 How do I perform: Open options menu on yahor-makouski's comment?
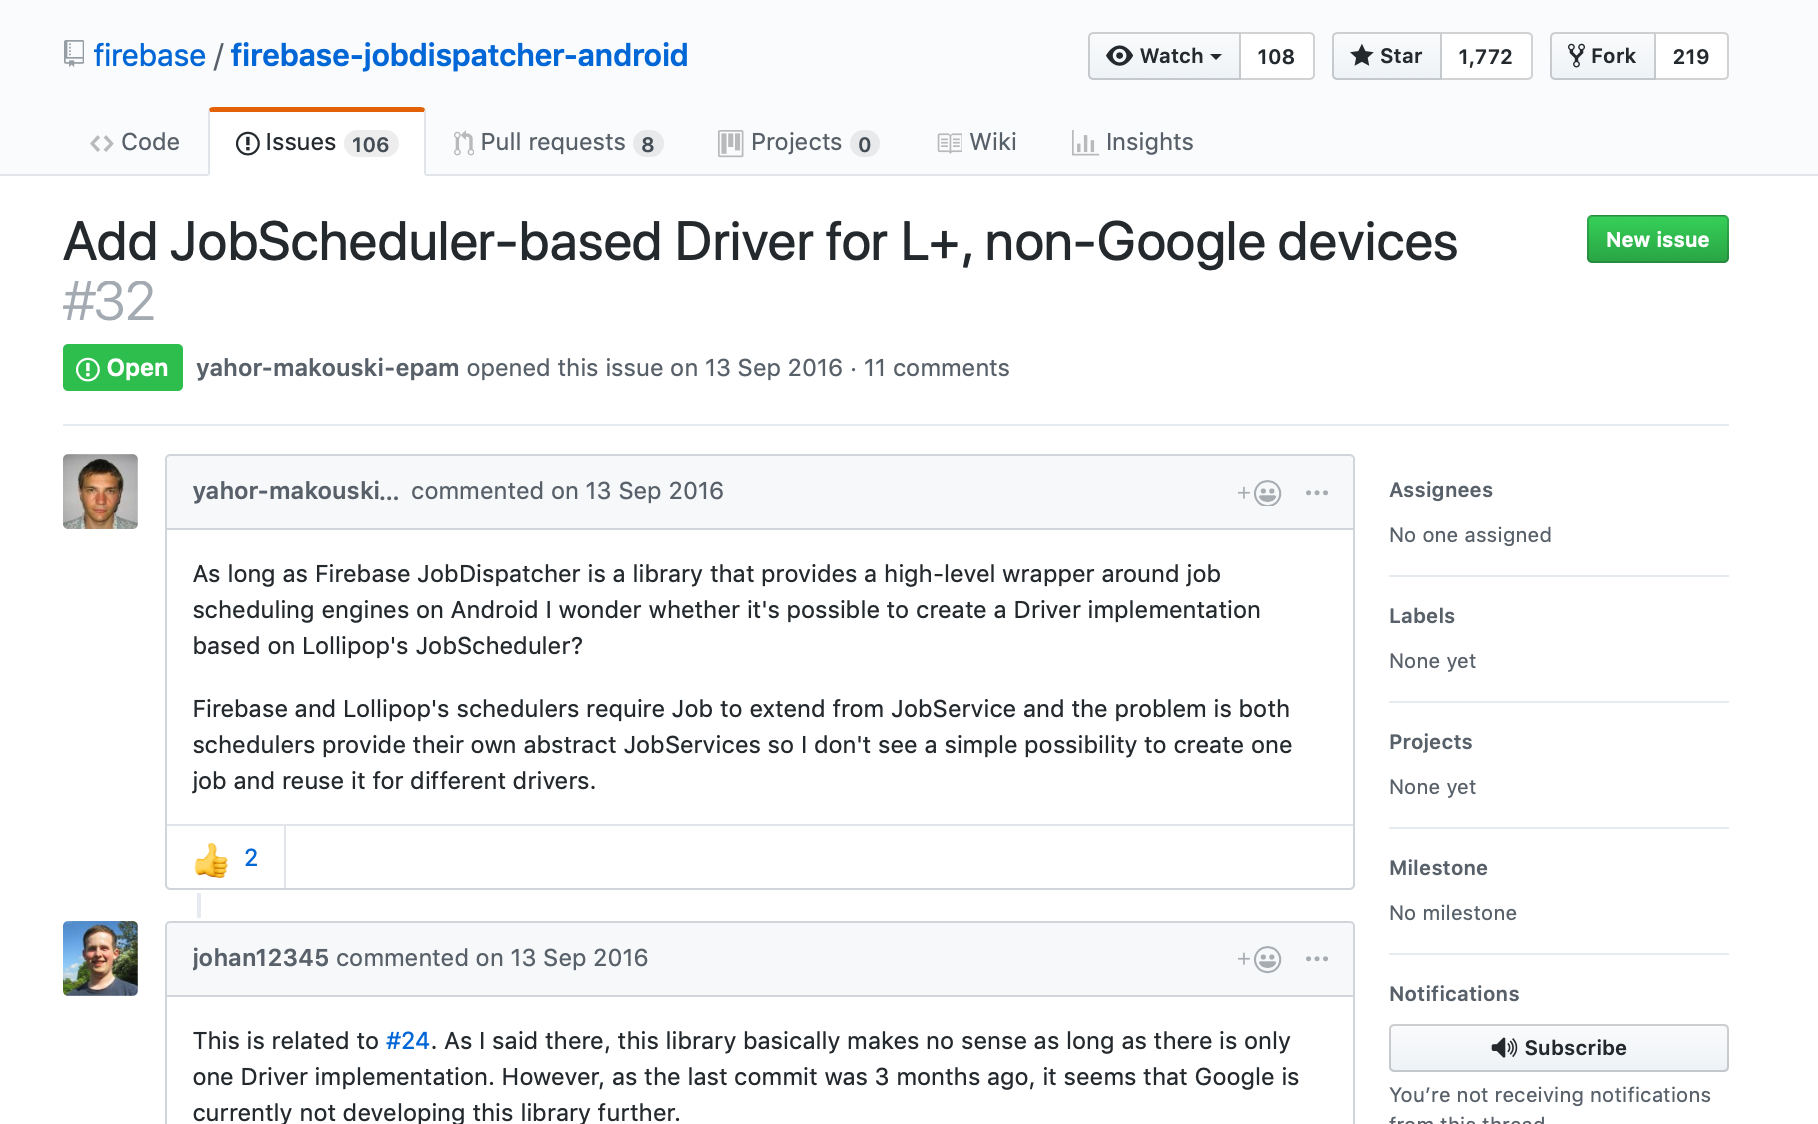(x=1317, y=493)
